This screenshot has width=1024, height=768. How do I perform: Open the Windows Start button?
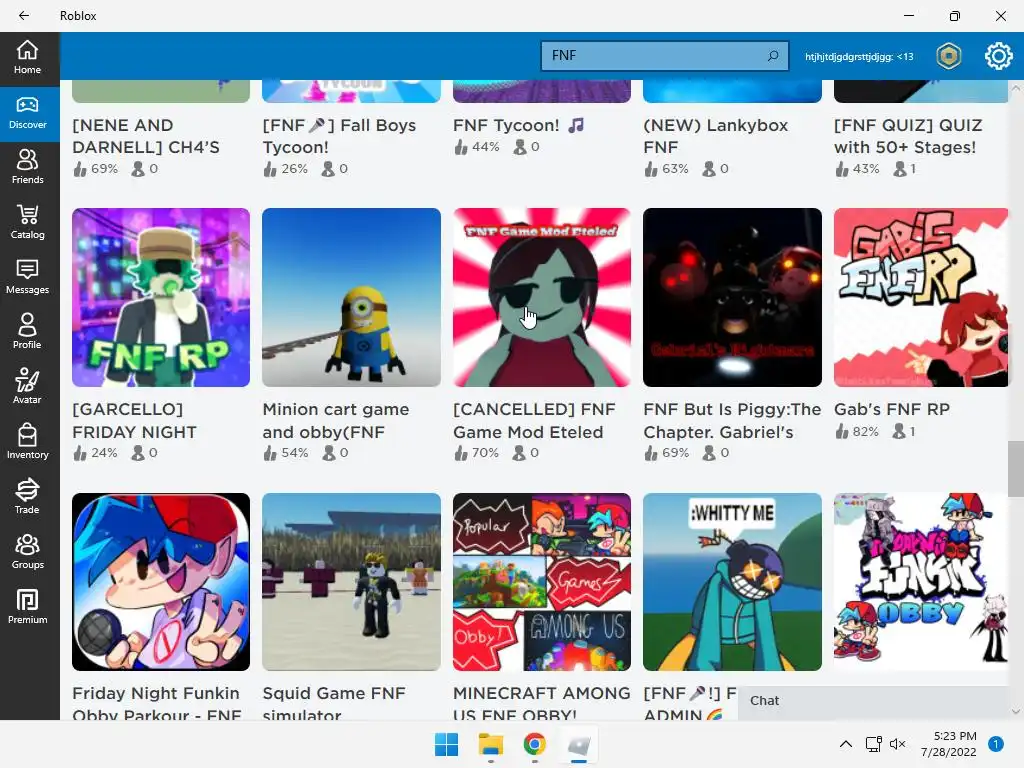click(447, 744)
